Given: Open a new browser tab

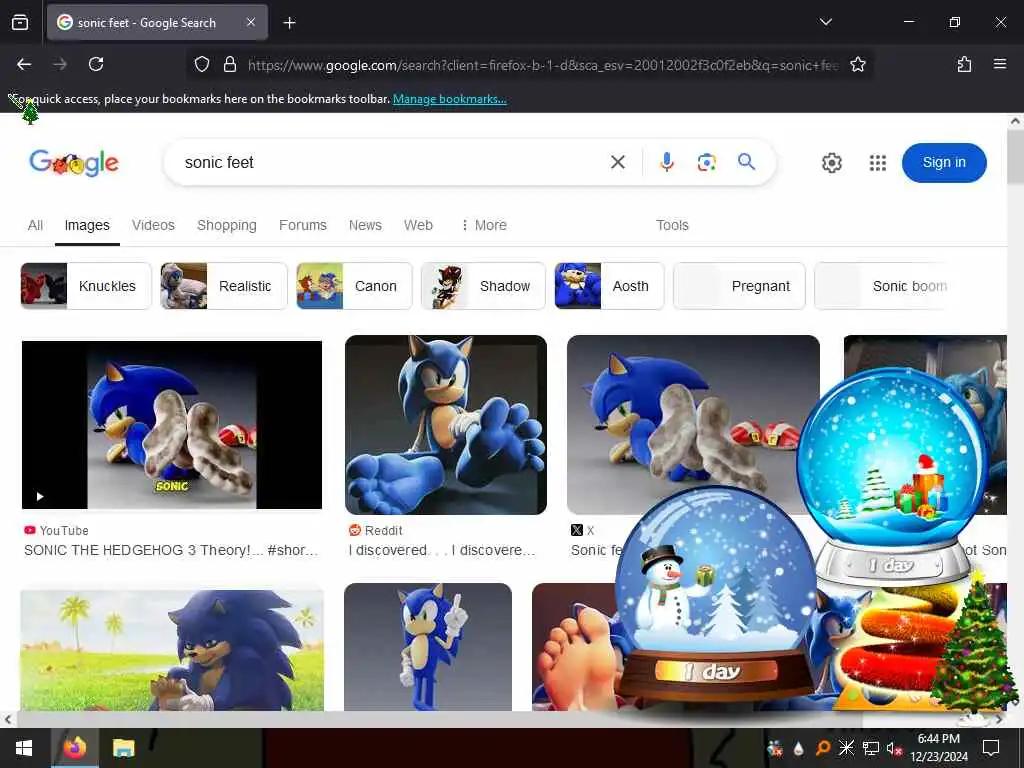Looking at the screenshot, I should (289, 23).
